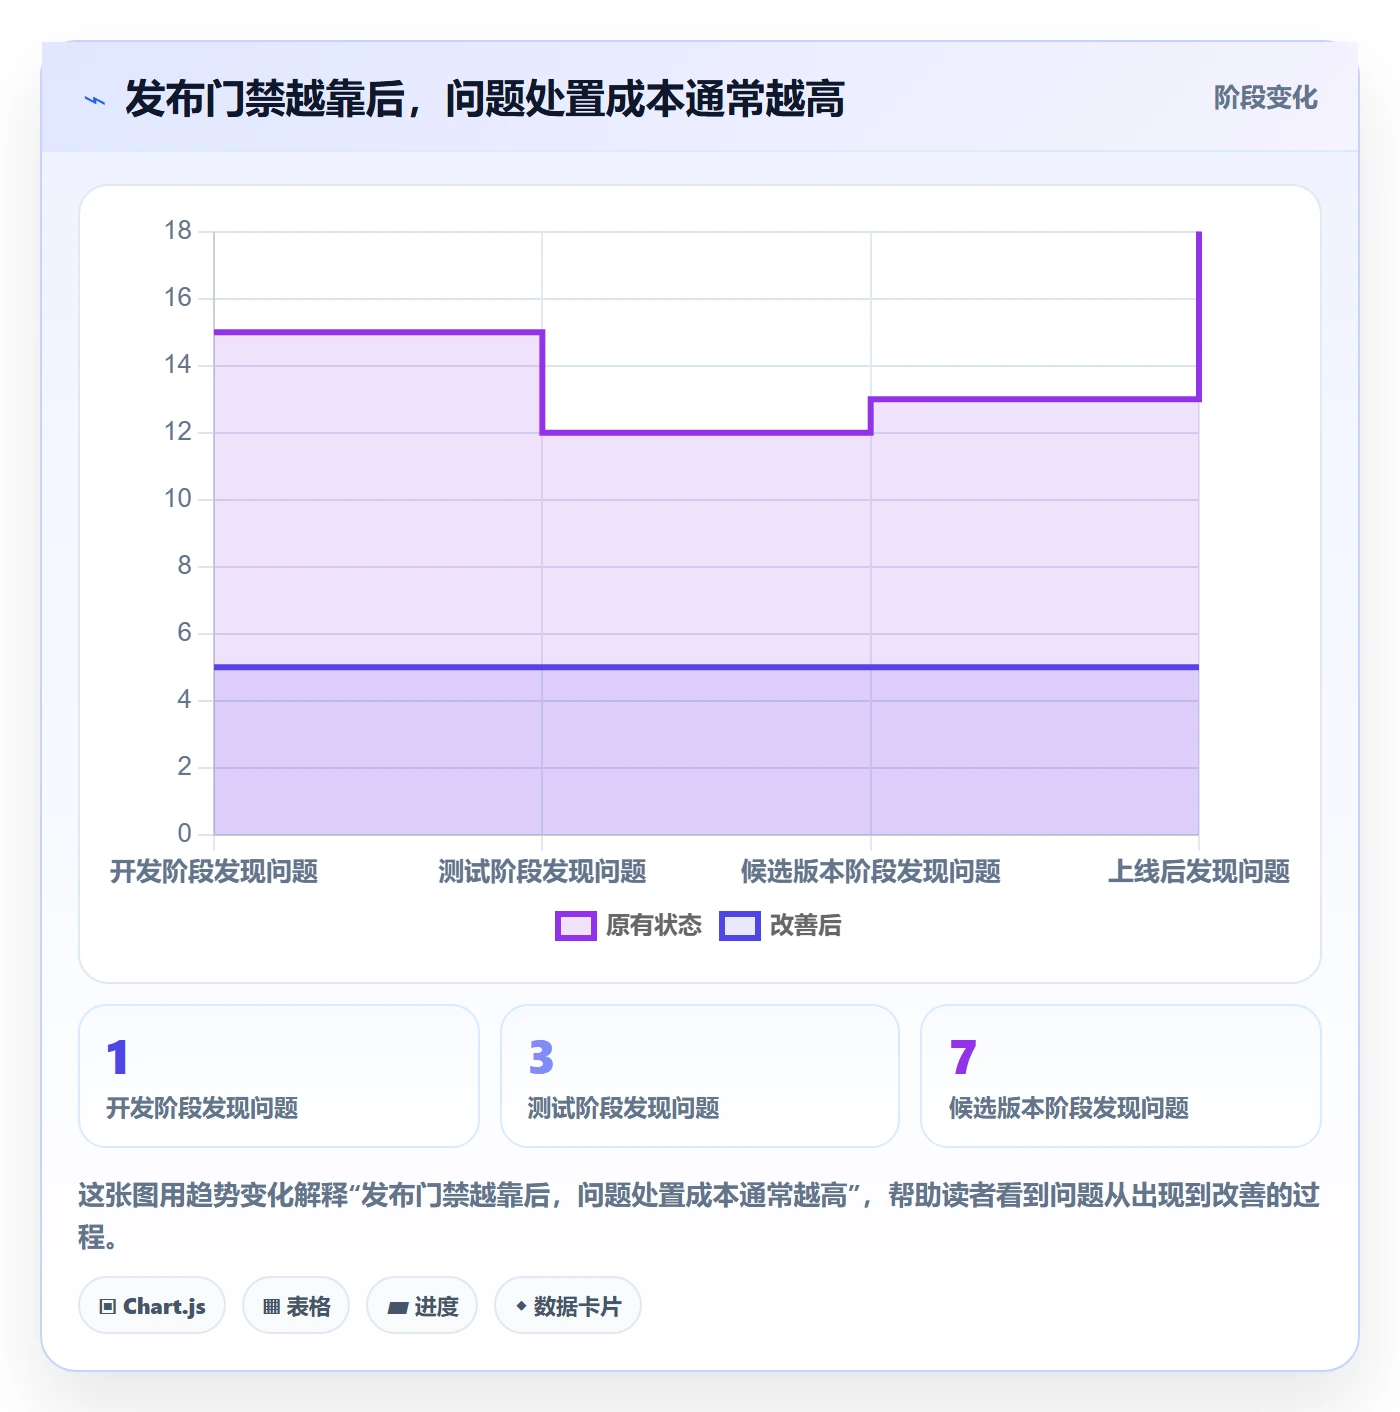Click the diamond icon in 数据卡片 chip
Viewport: 1400px width, 1412px height.
pos(521,1306)
